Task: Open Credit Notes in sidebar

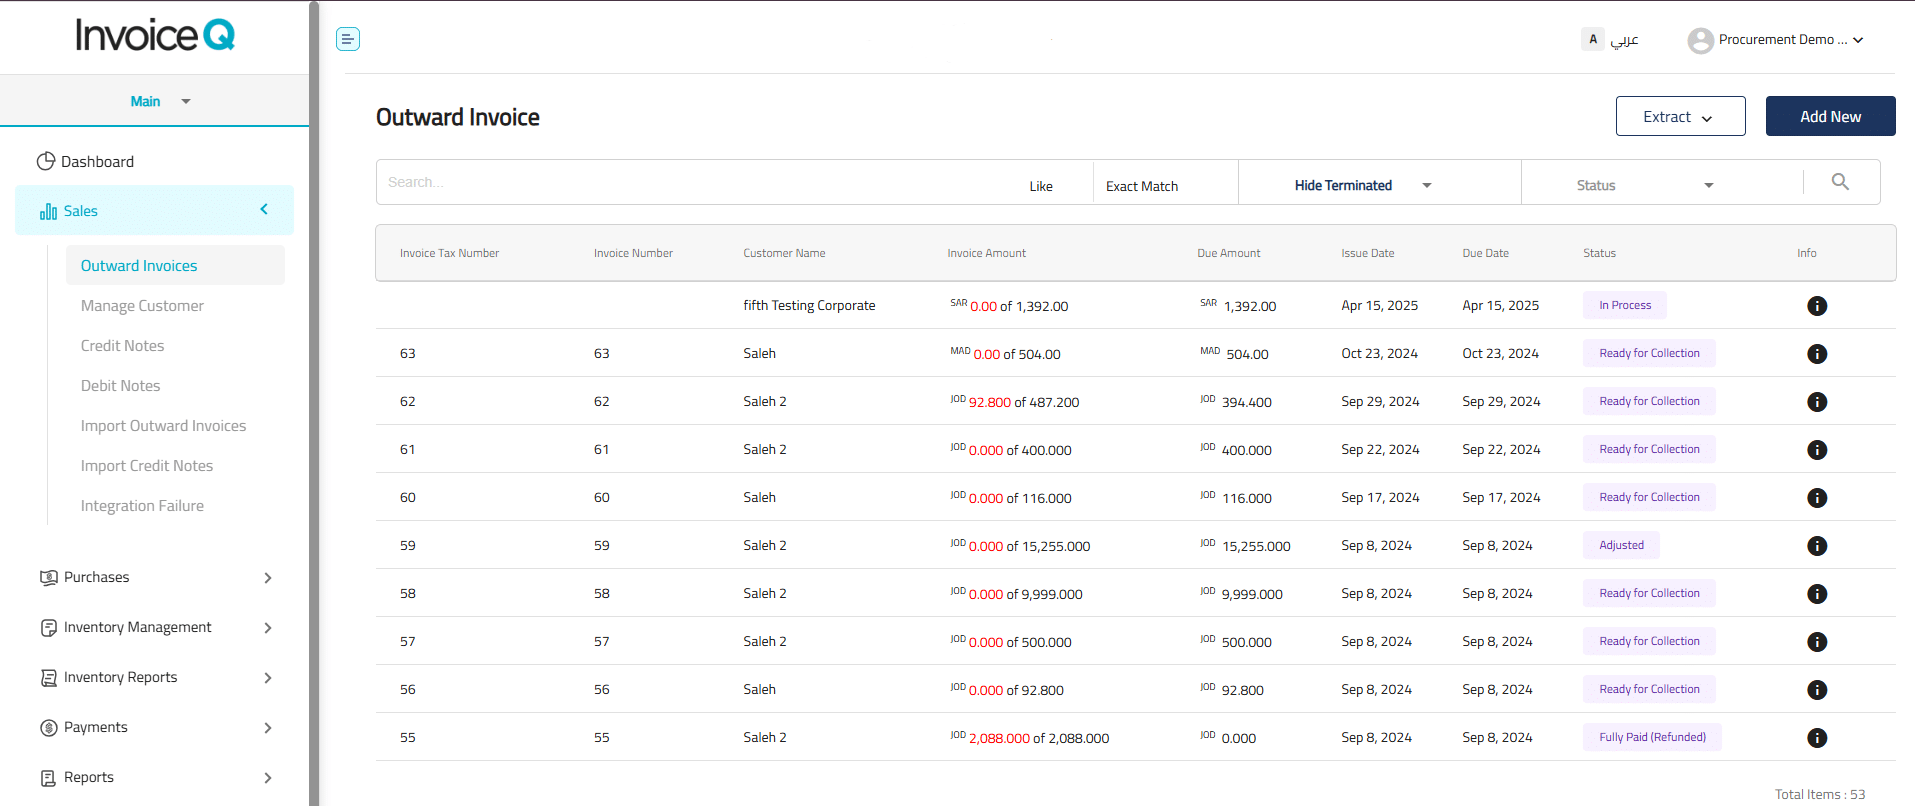Action: click(x=122, y=346)
